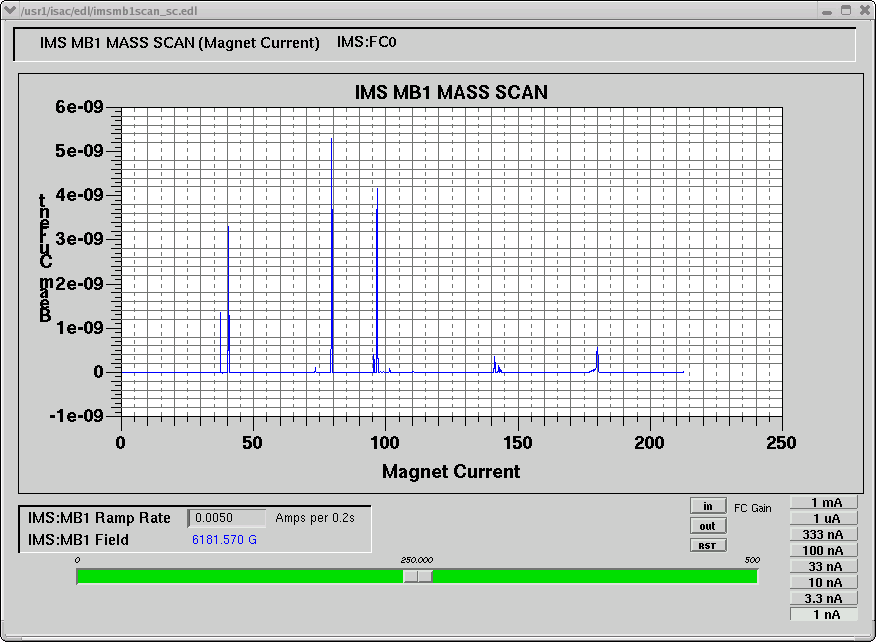This screenshot has height=642, width=876.
Task: Choose the 333 nA gain setting
Action: [x=826, y=534]
